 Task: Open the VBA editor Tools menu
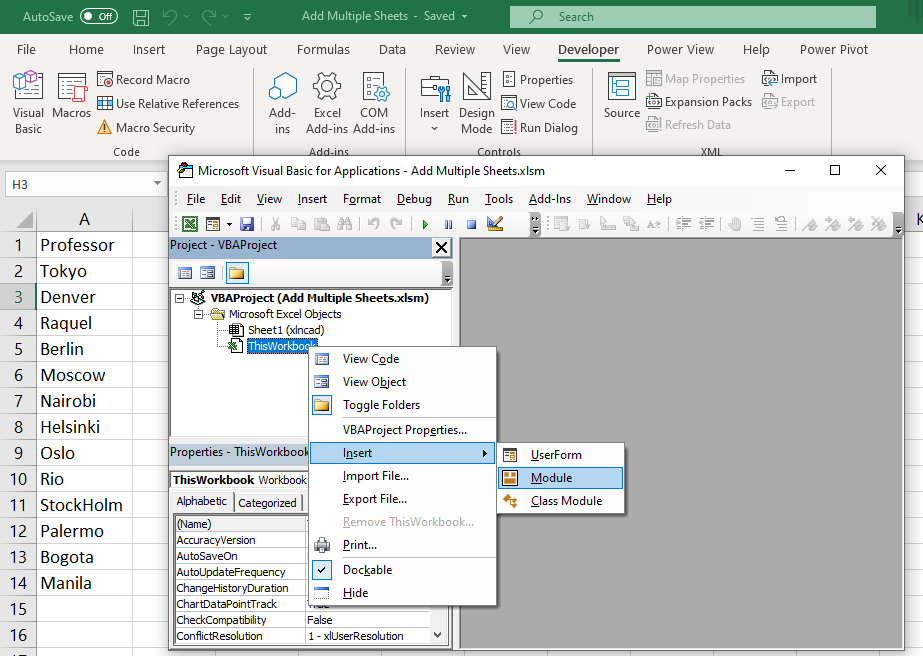point(499,199)
